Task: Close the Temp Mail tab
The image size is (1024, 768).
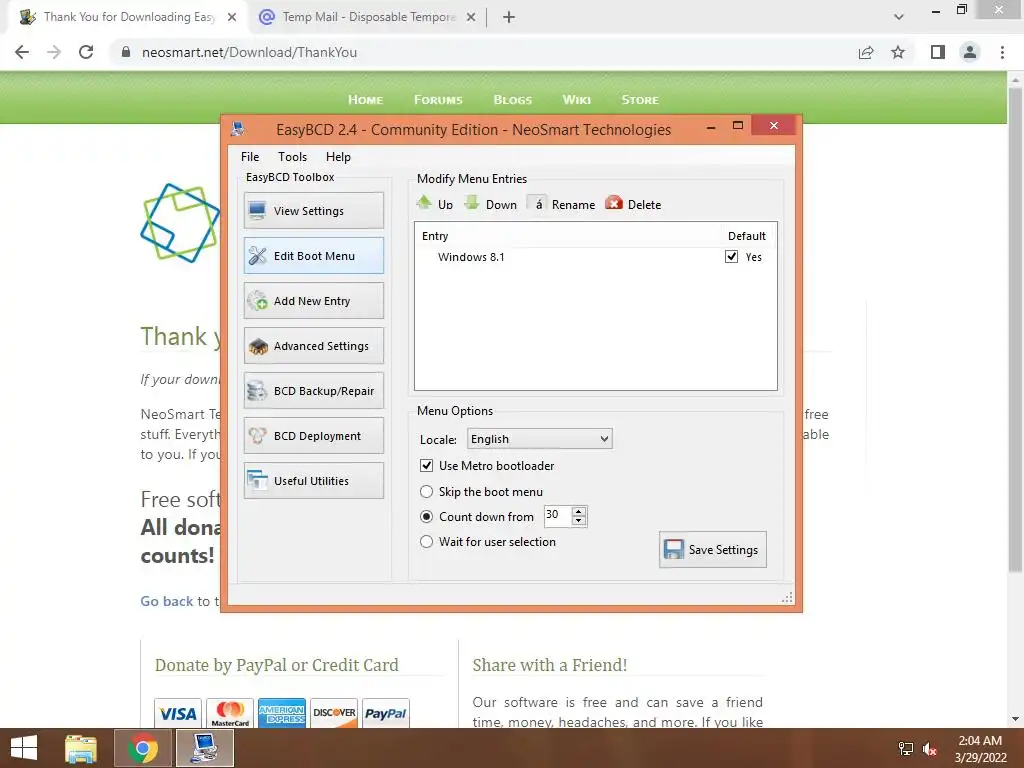Action: tap(471, 17)
